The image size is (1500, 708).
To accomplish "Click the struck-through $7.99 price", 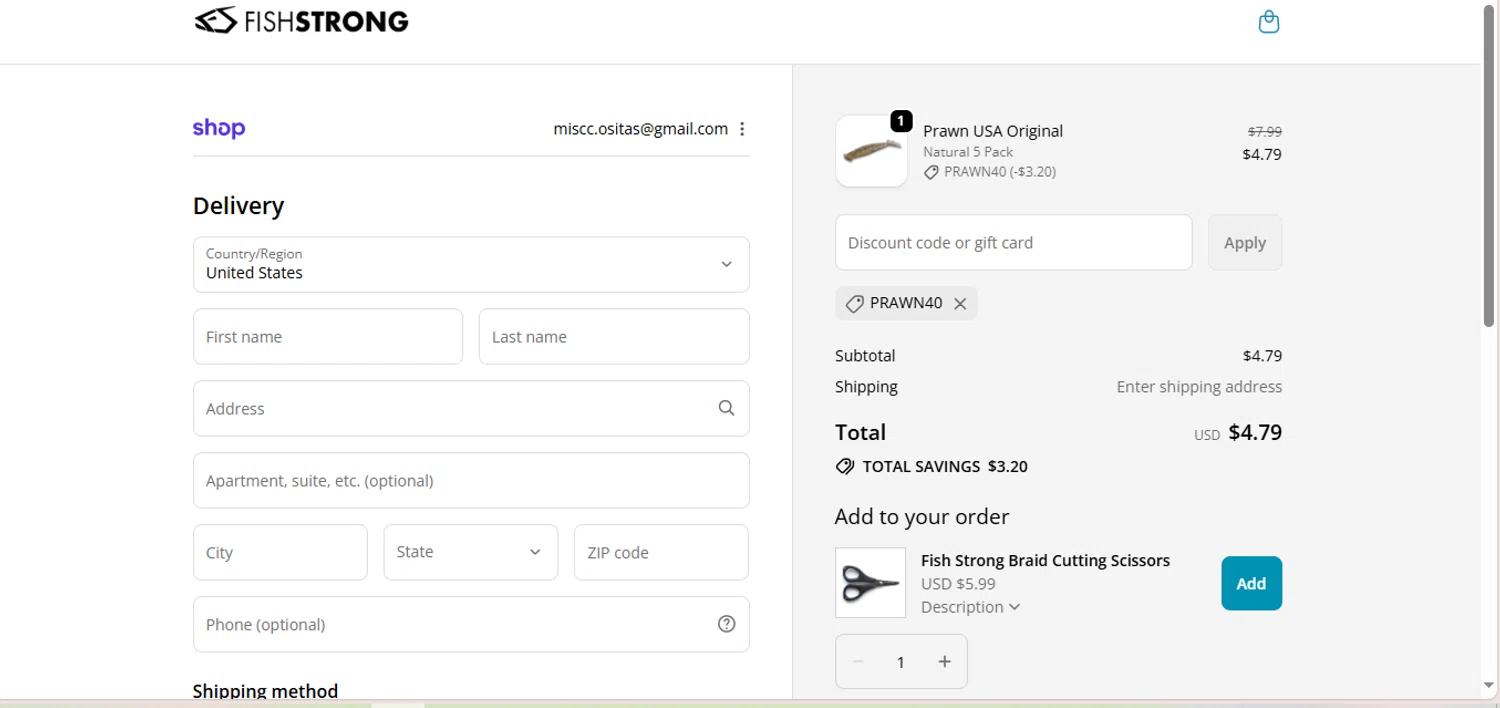I will (1265, 131).
